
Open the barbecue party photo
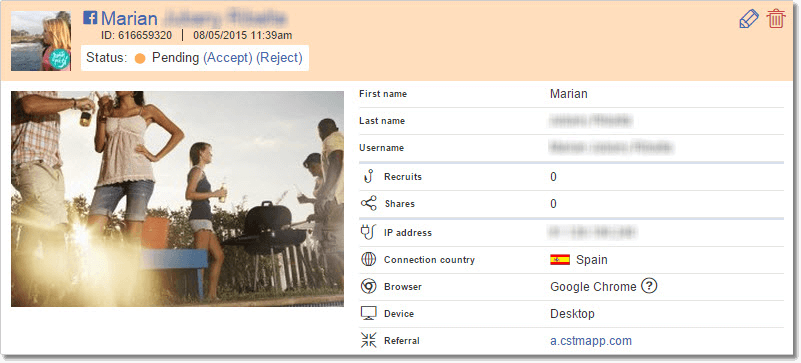point(177,199)
